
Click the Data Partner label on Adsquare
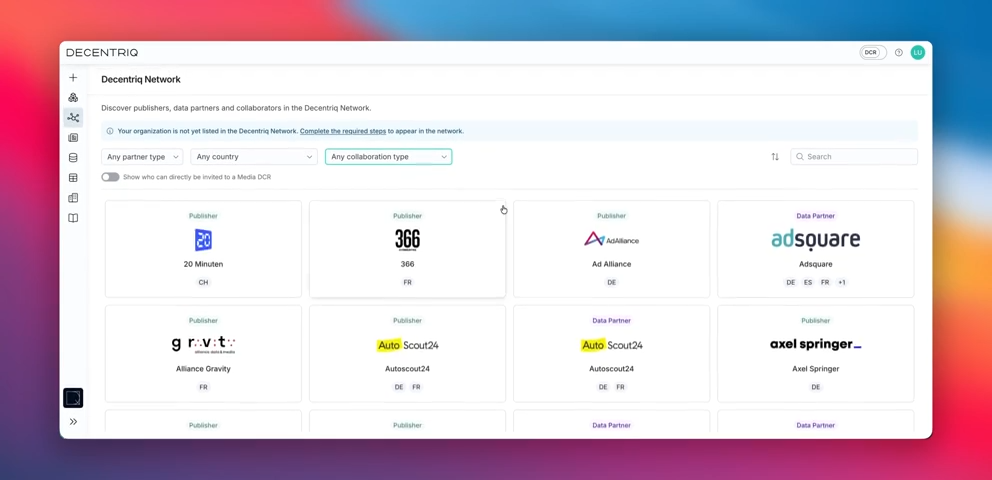click(815, 216)
